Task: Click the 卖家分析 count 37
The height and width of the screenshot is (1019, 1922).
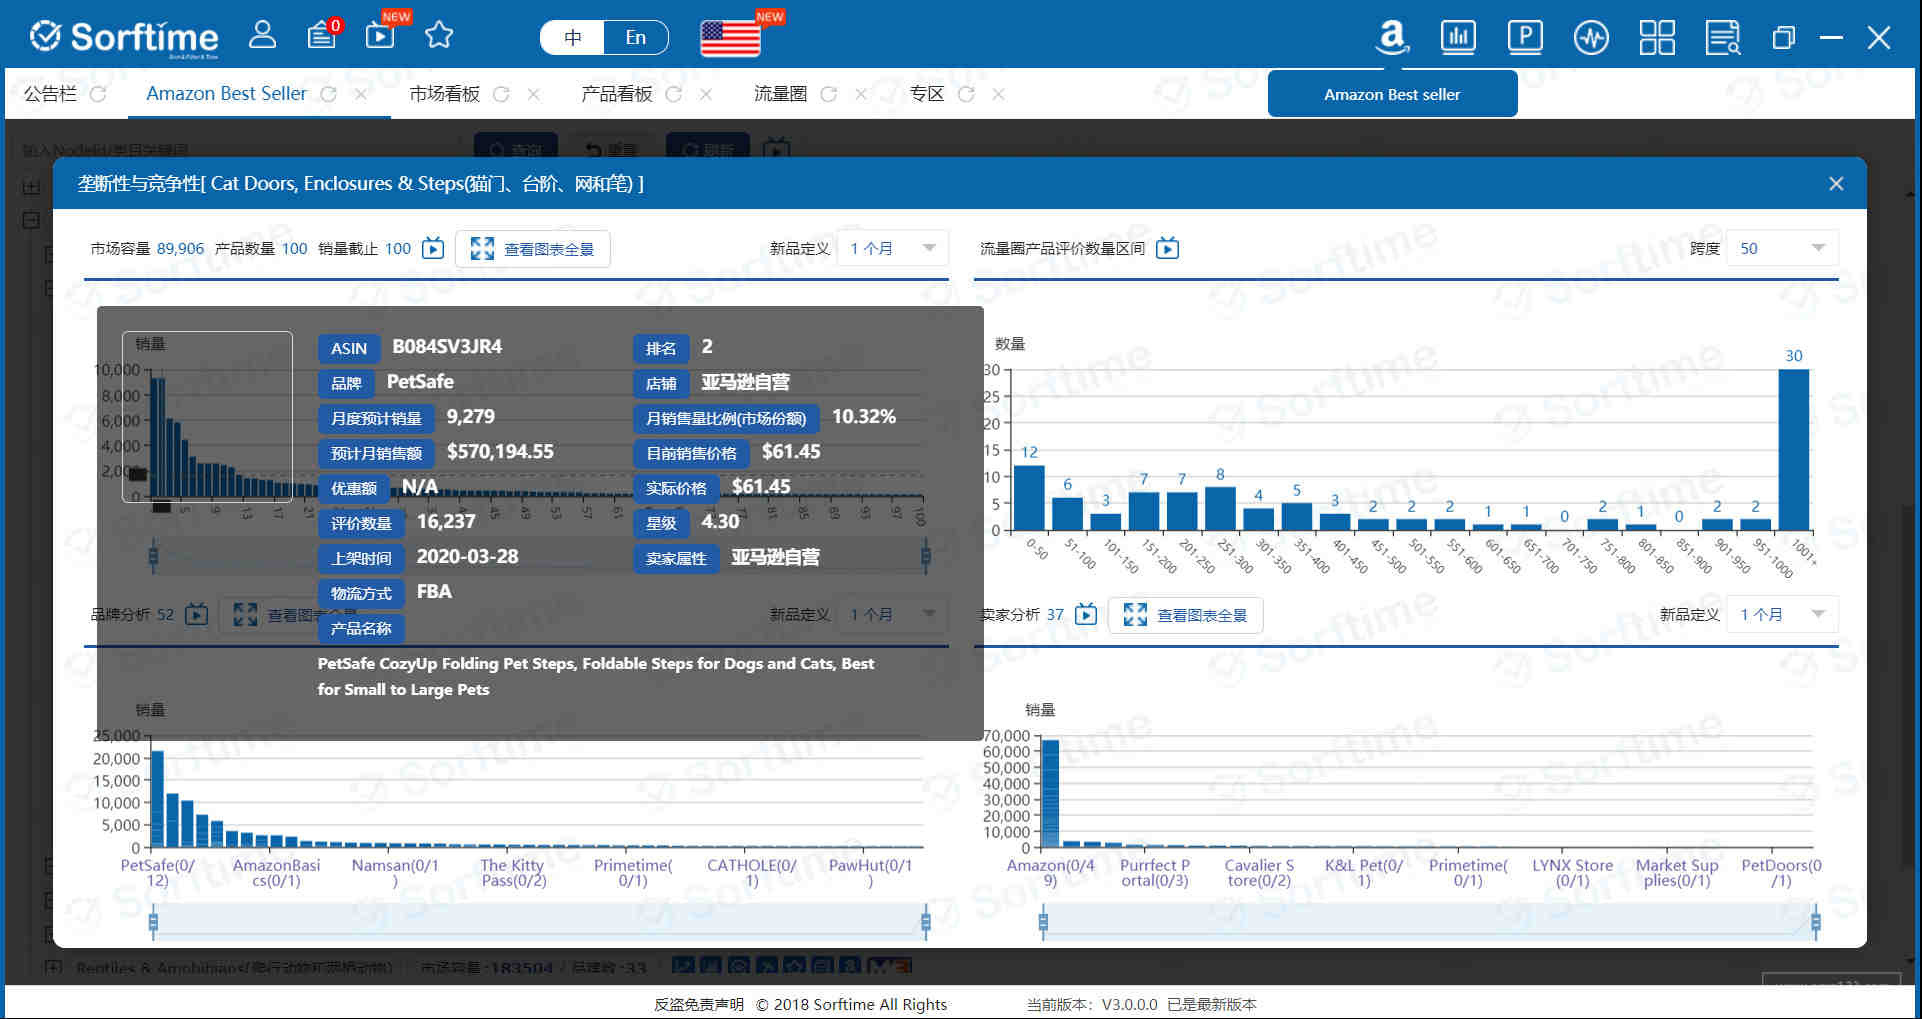Action: point(1055,614)
